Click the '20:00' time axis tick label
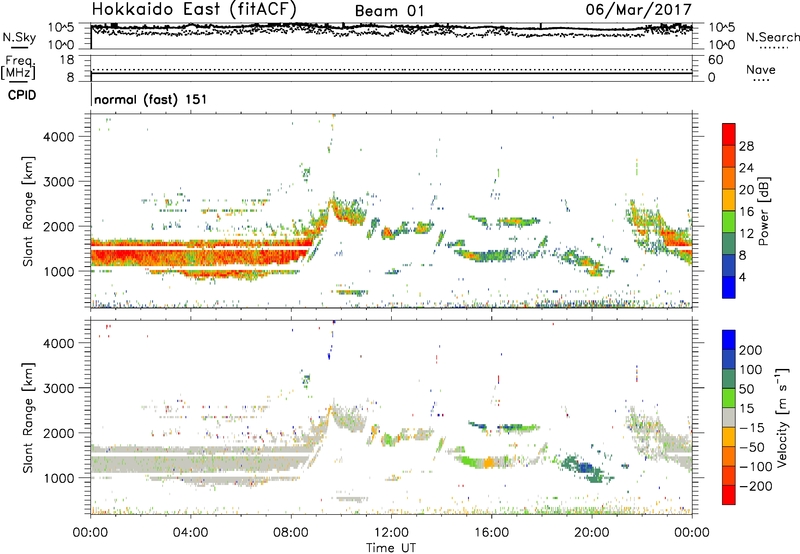This screenshot has width=800, height=554. (591, 533)
